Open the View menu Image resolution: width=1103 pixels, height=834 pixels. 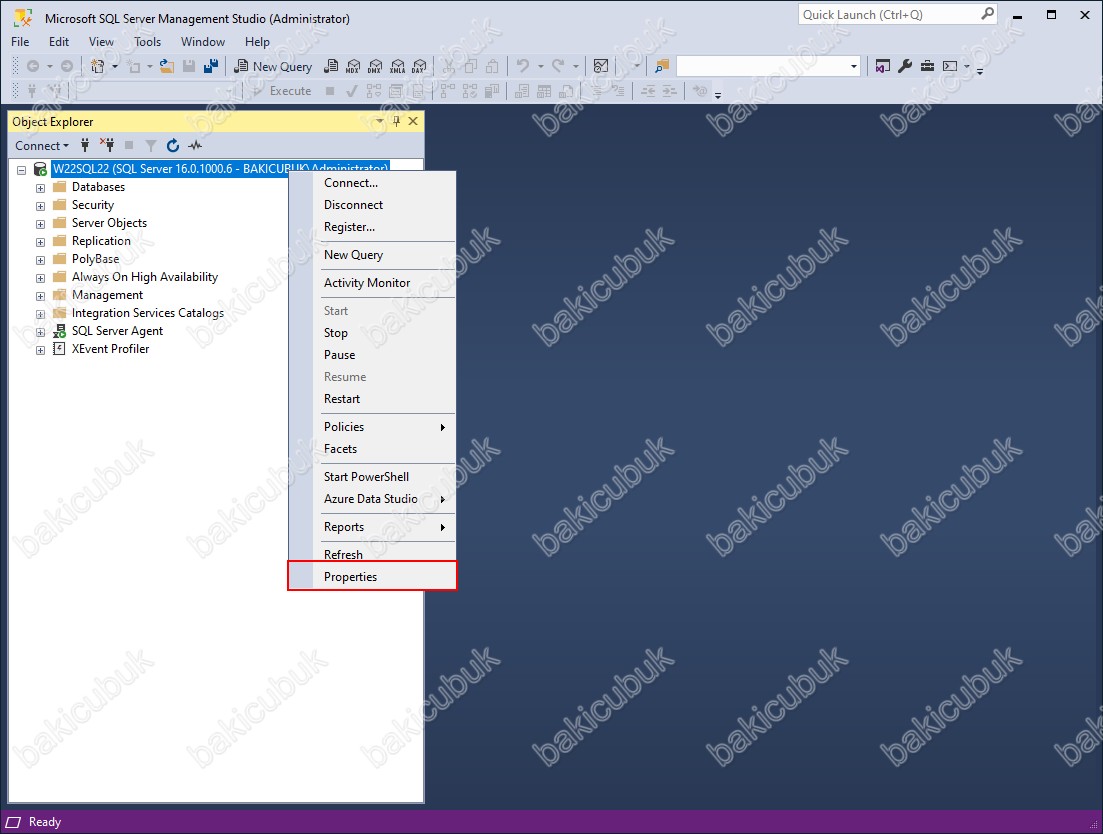click(101, 41)
